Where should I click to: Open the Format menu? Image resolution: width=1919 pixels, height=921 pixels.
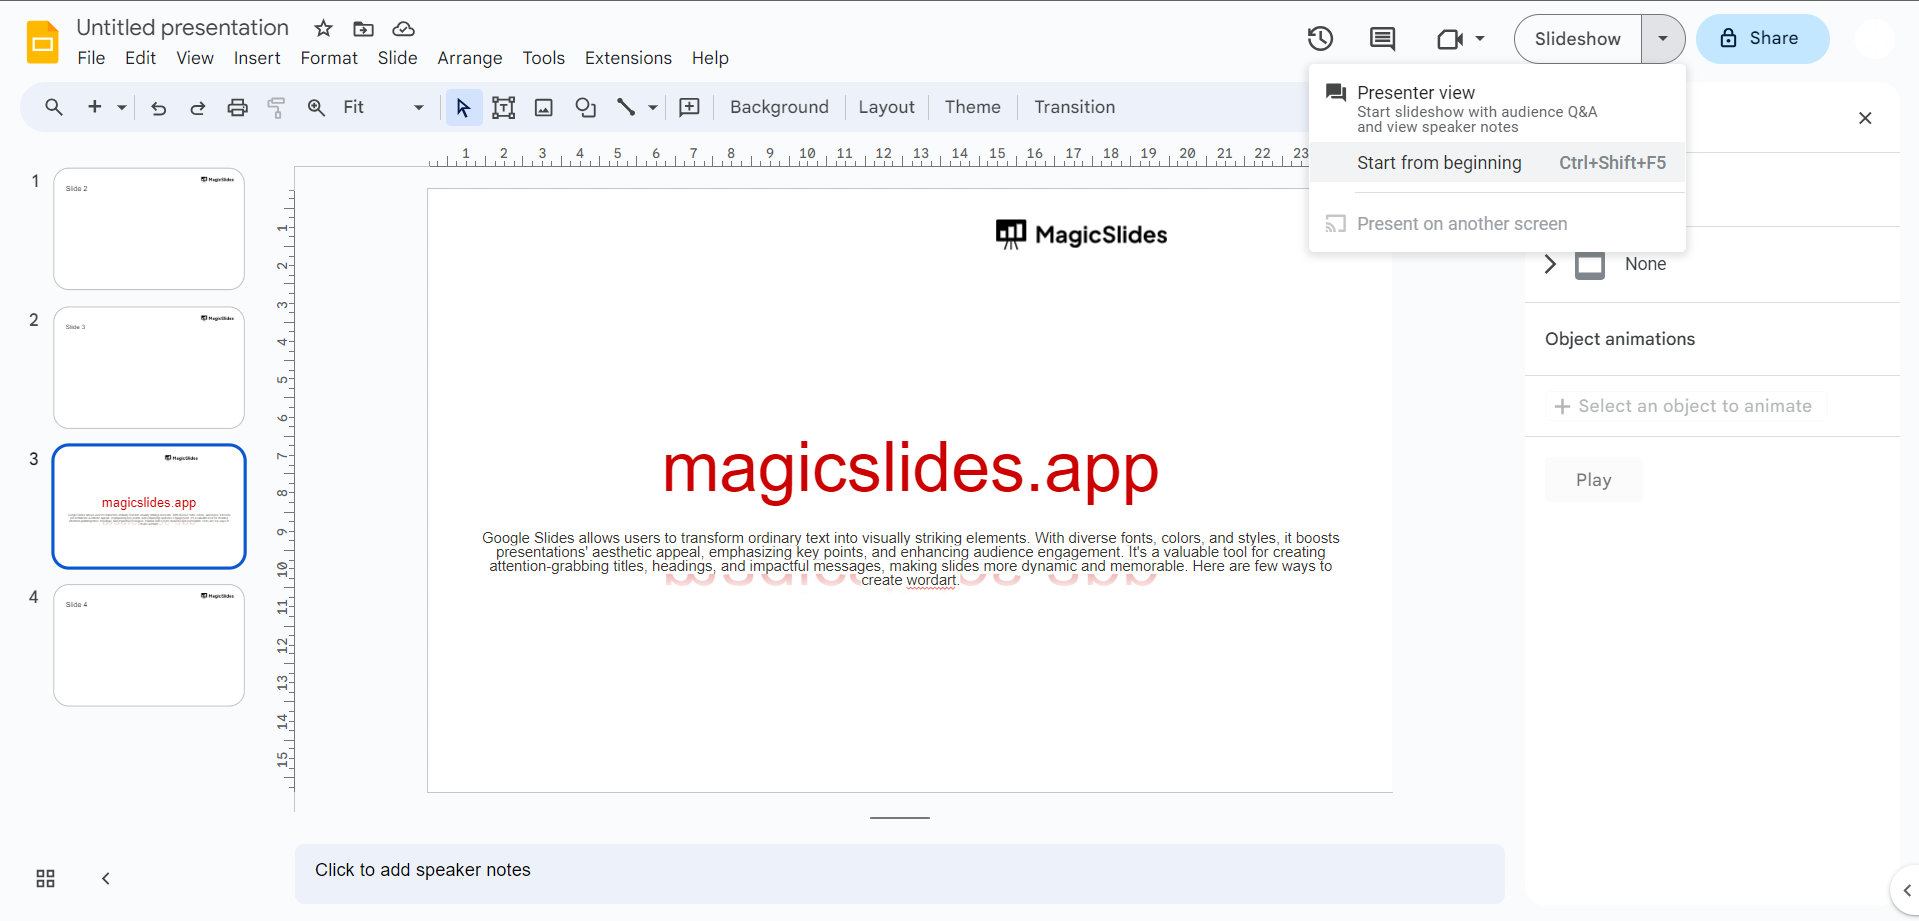(329, 58)
